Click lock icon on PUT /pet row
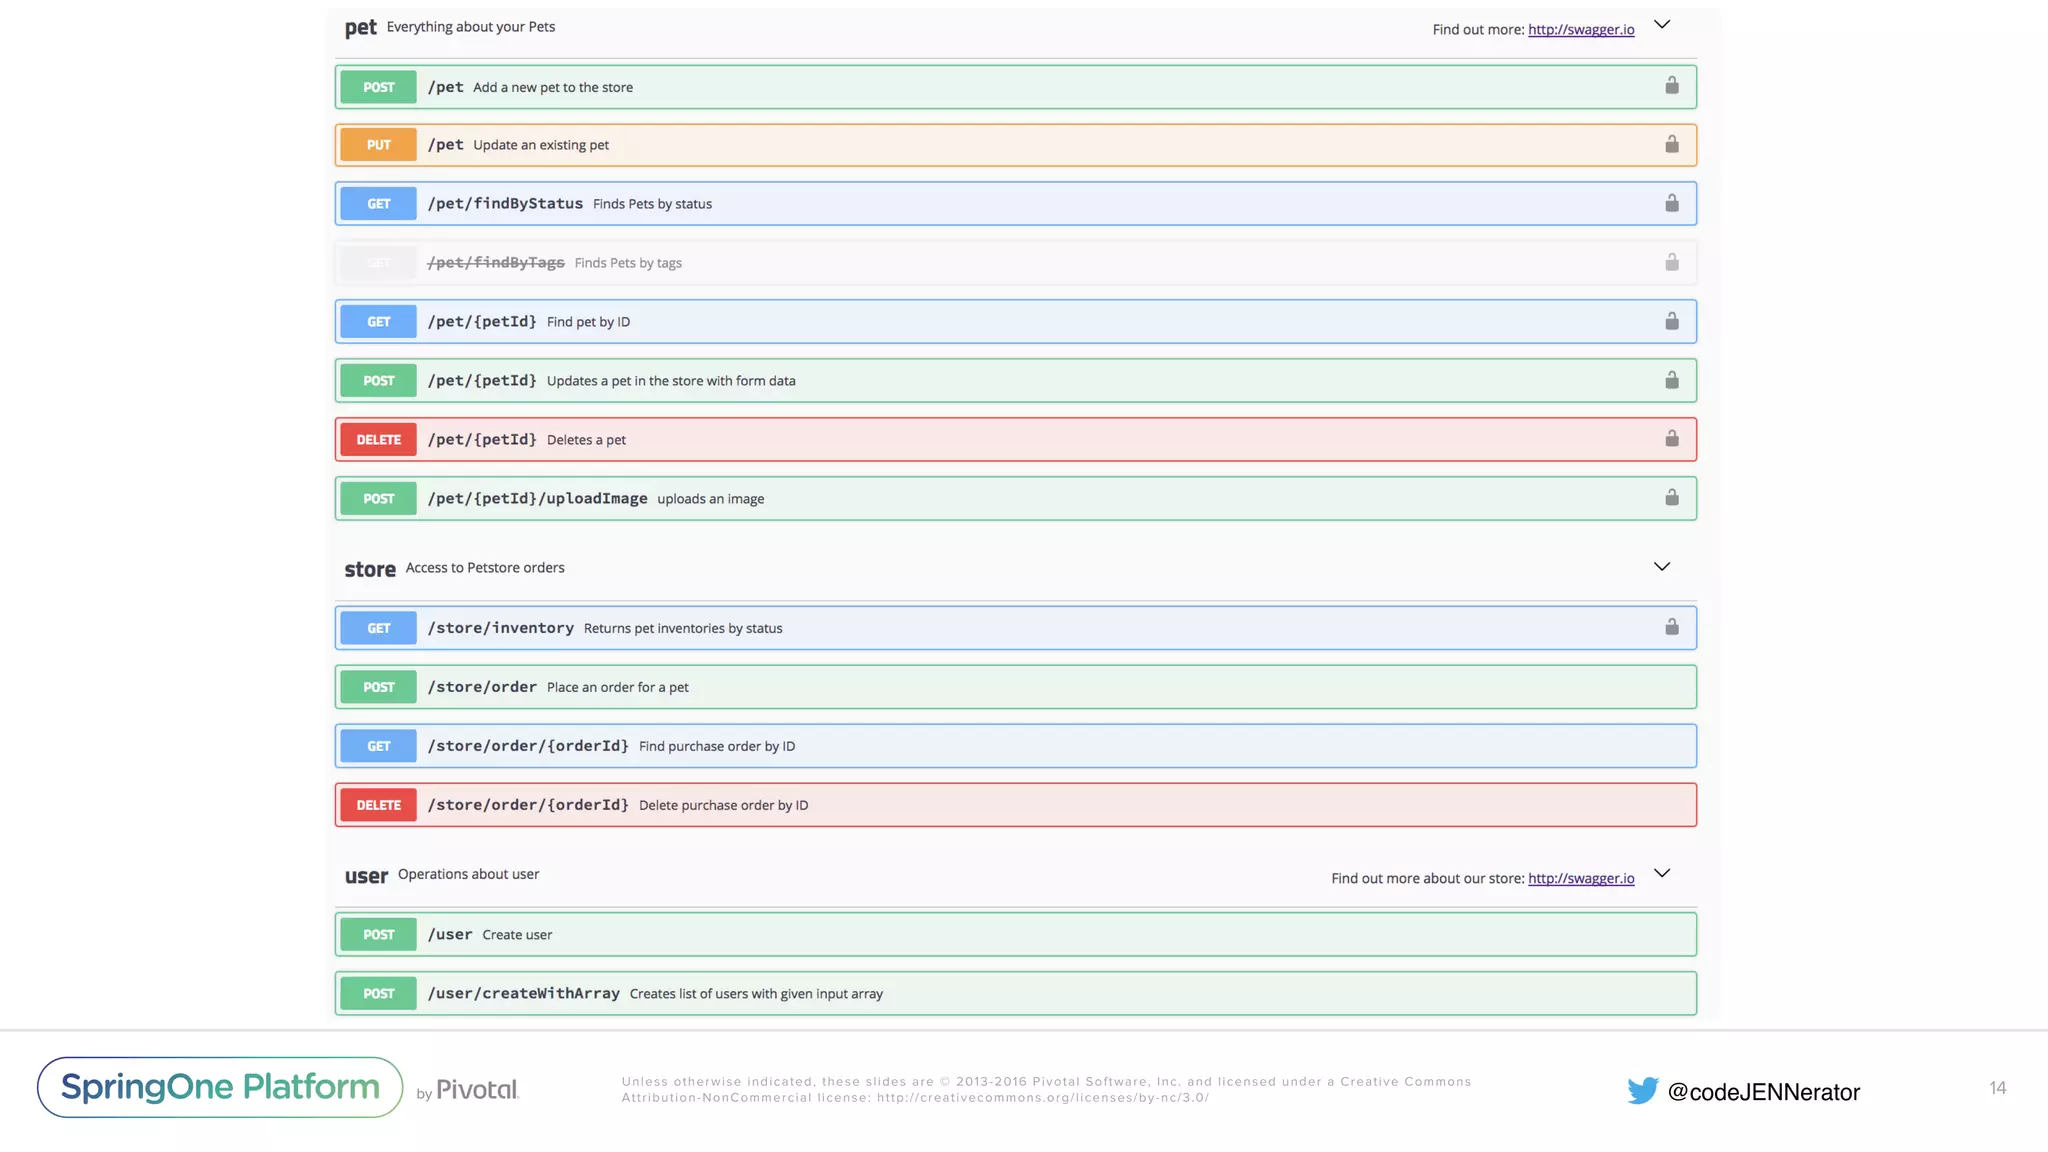 1671,144
